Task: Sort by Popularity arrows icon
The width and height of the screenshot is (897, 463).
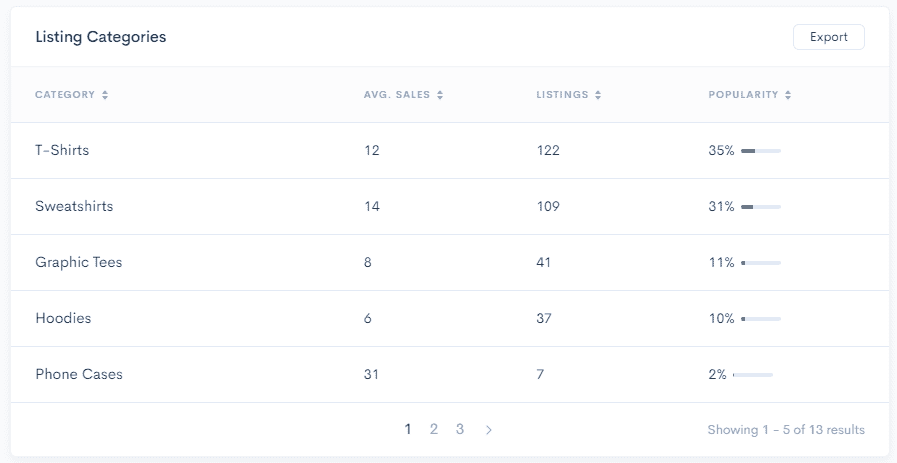Action: [x=788, y=96]
